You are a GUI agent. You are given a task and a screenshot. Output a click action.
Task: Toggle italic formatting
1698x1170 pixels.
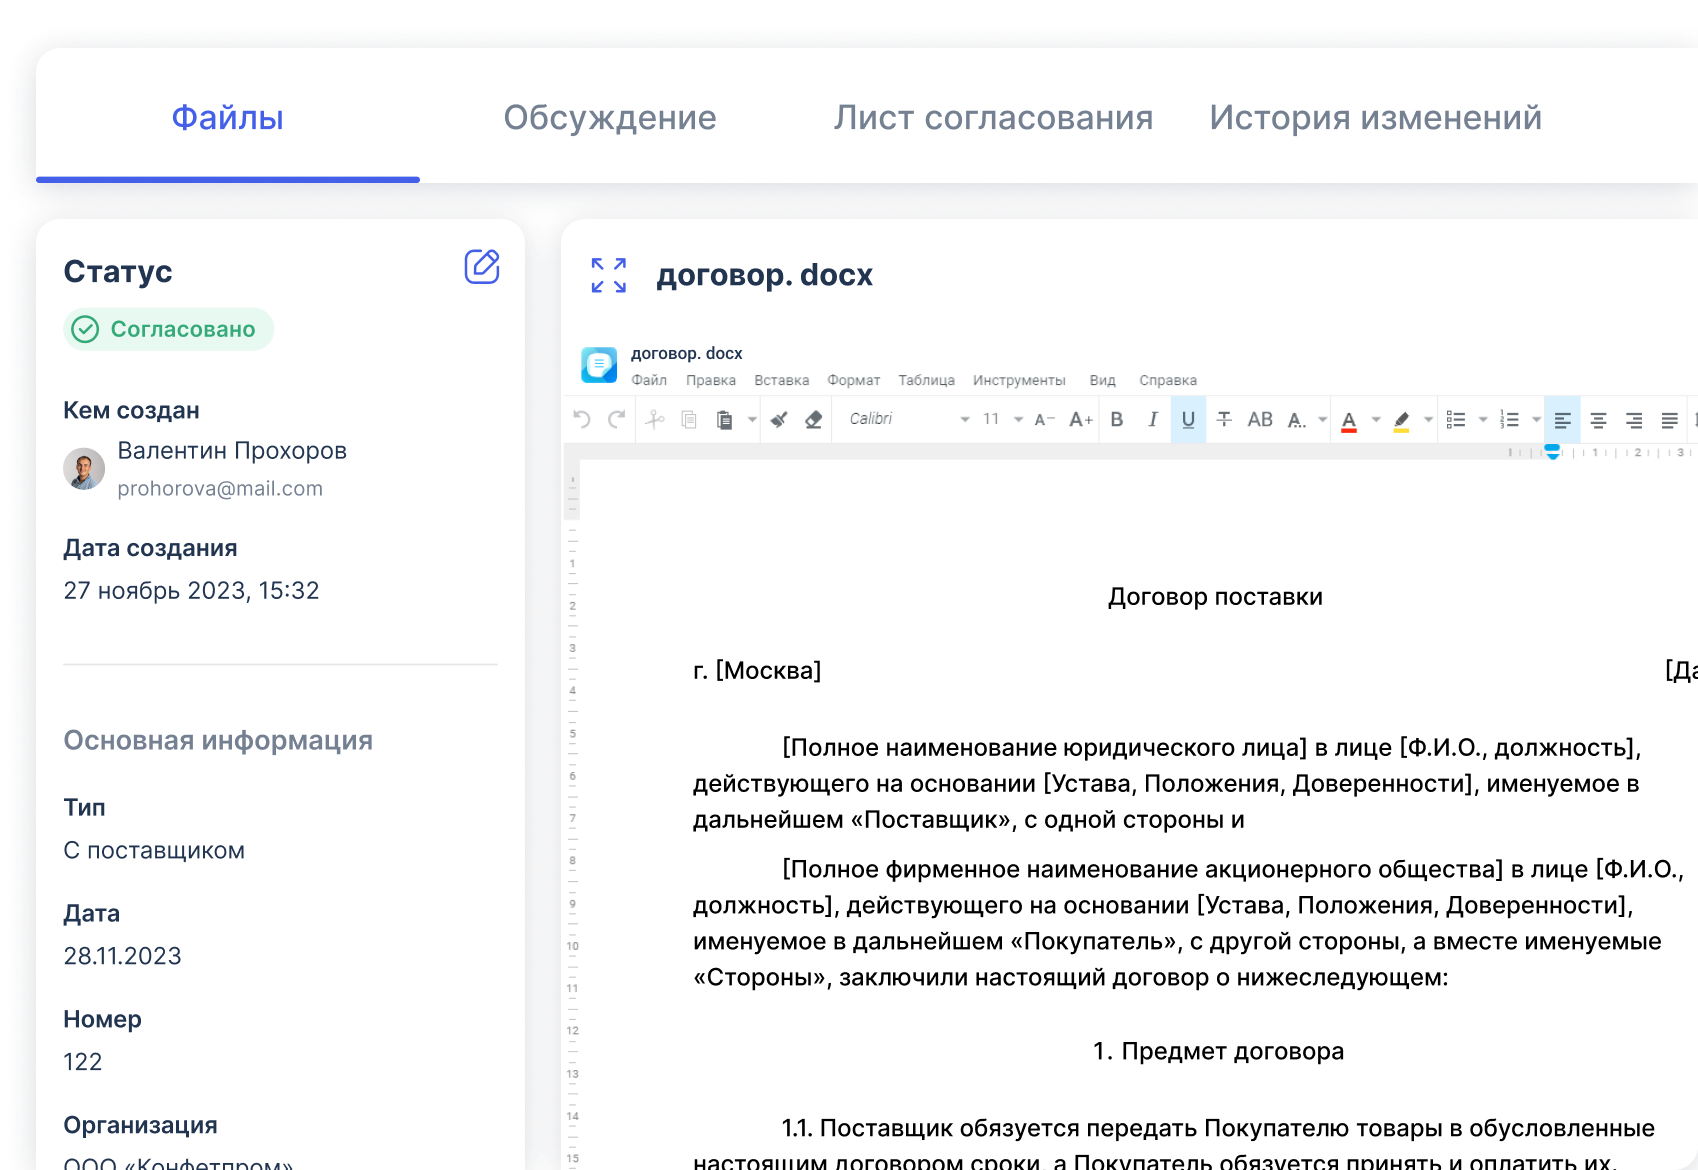point(1152,420)
